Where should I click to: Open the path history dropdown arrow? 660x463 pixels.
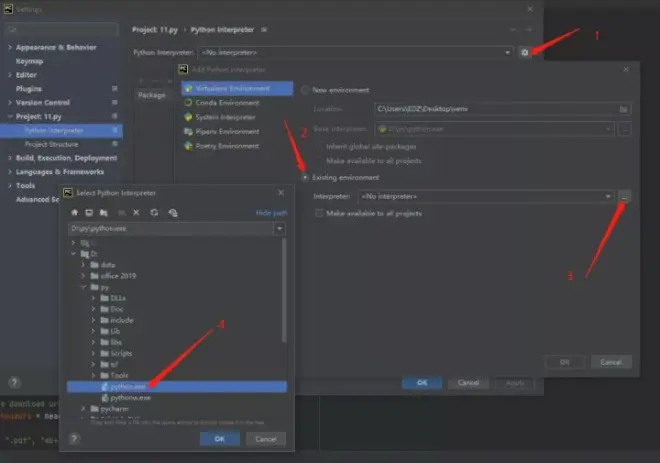[x=279, y=229]
